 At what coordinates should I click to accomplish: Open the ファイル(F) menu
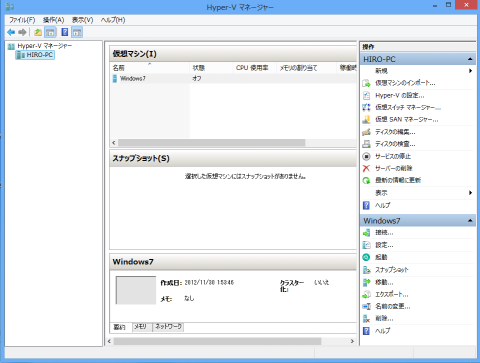pyautogui.click(x=22, y=20)
